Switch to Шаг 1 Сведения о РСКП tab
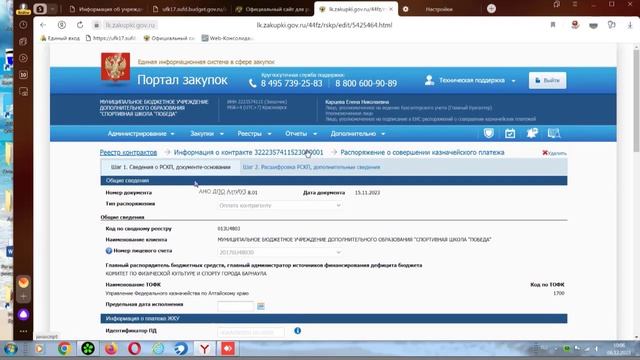Image resolution: width=640 pixels, height=360 pixels. tap(171, 167)
